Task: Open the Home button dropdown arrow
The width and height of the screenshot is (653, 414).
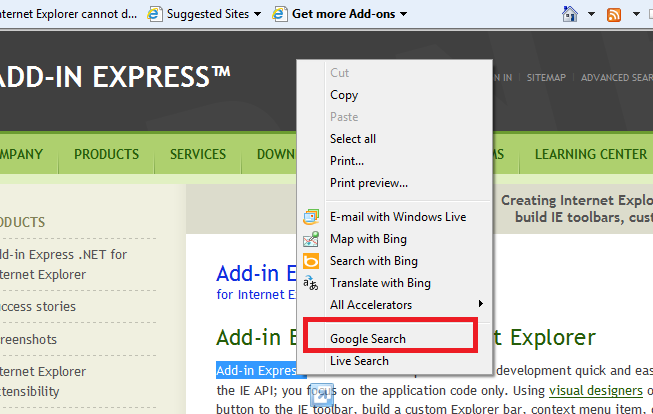Action: point(591,14)
